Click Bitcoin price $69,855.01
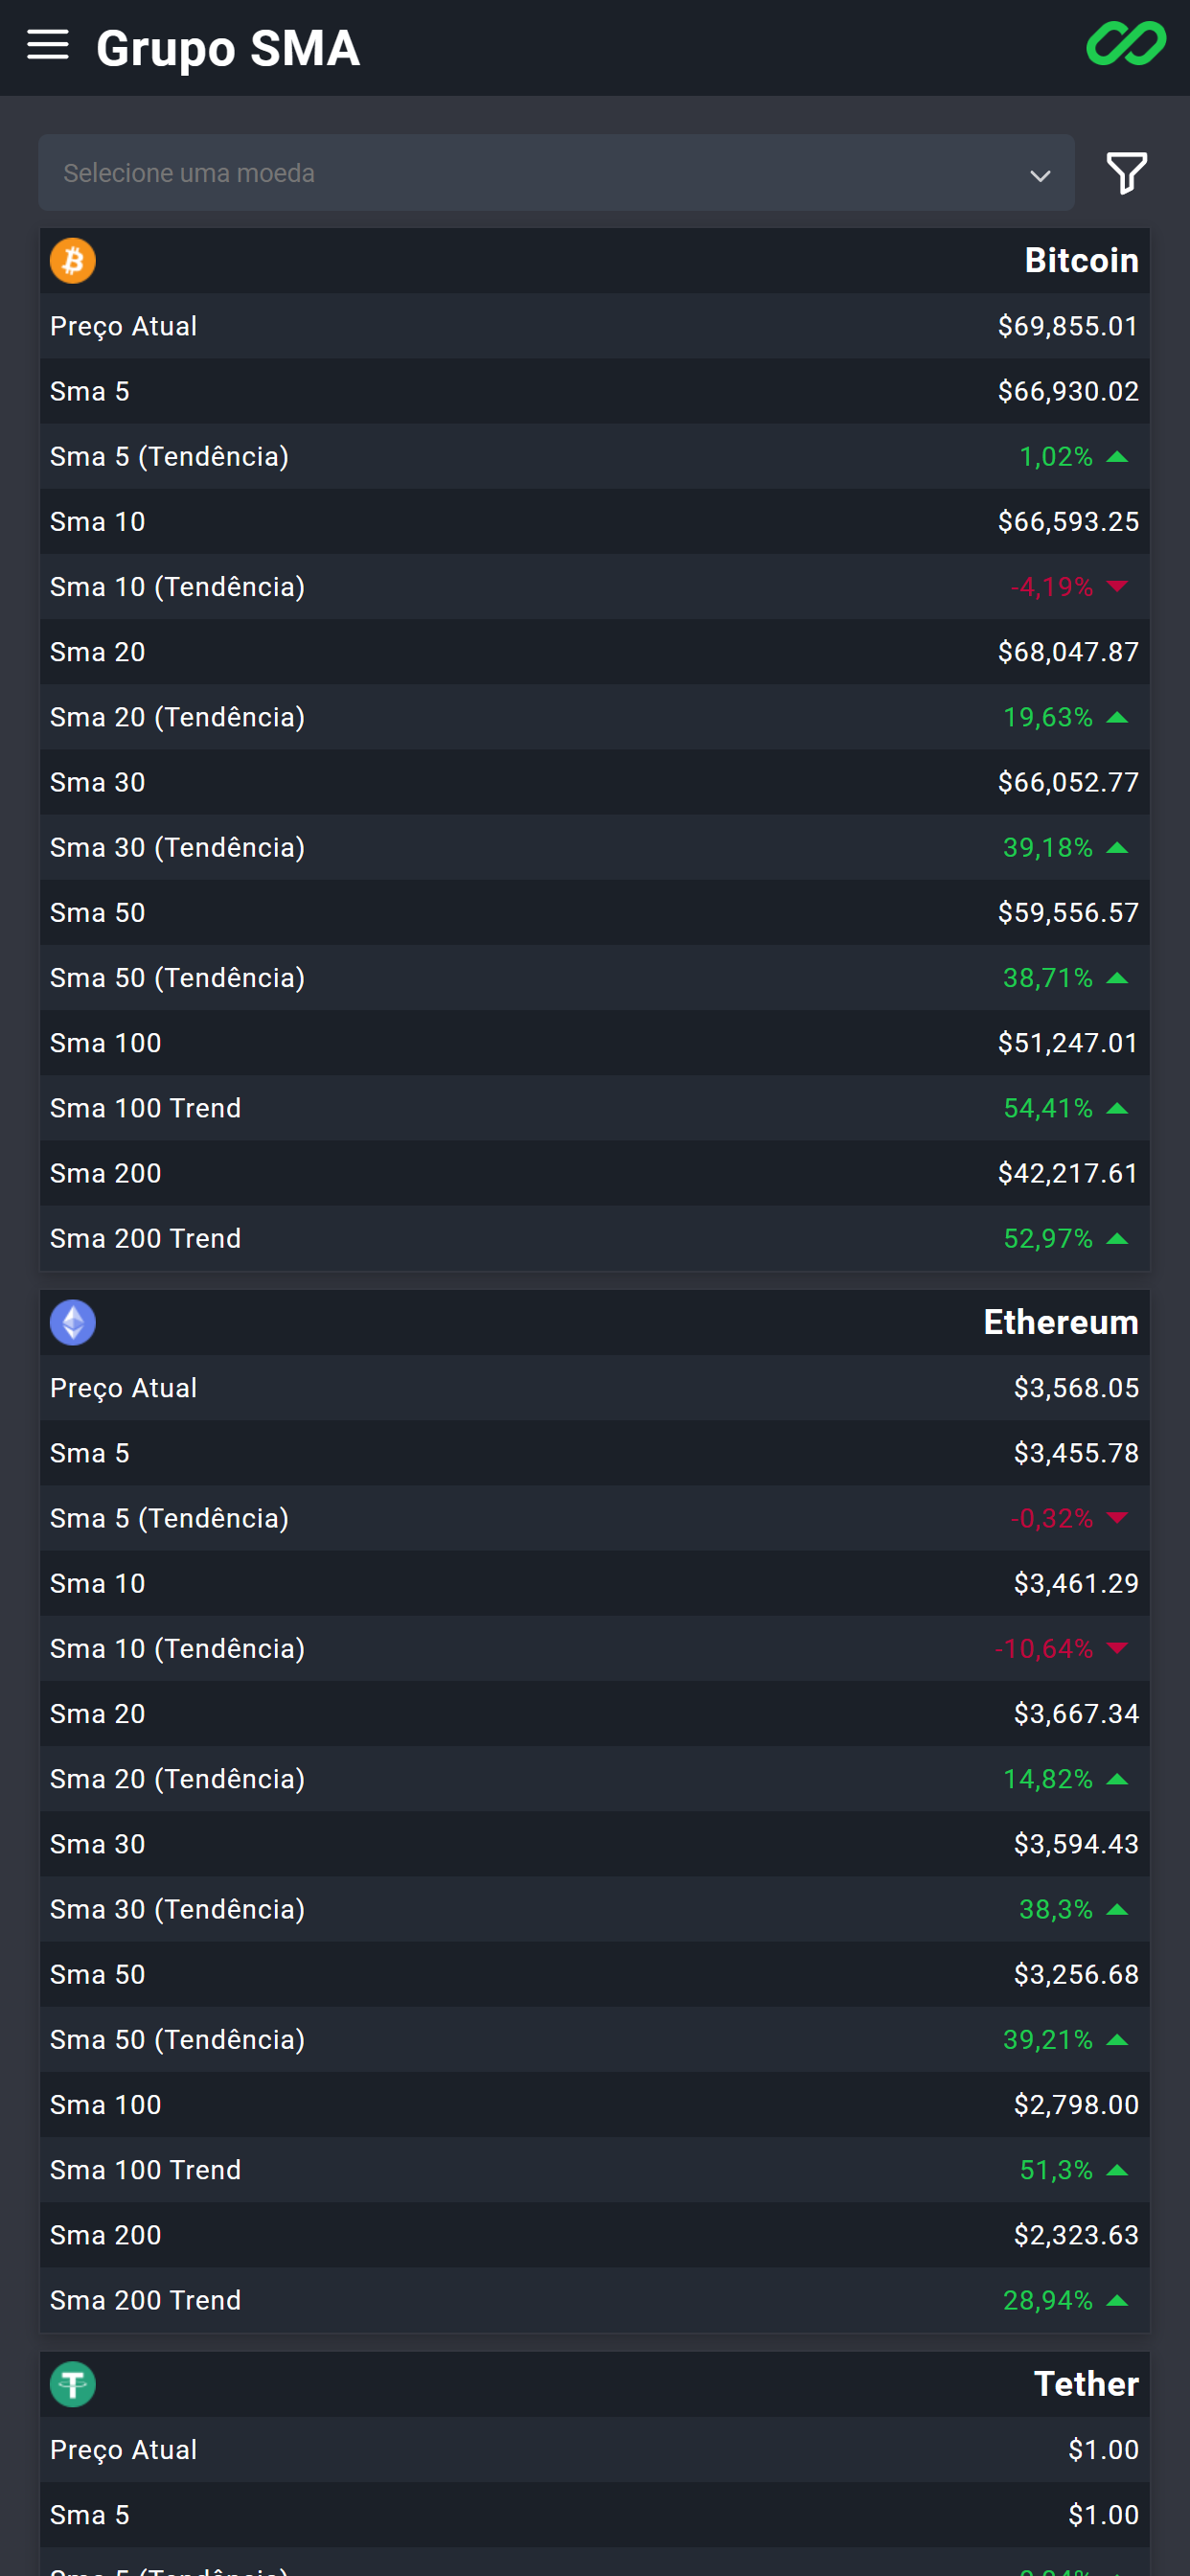 1068,326
